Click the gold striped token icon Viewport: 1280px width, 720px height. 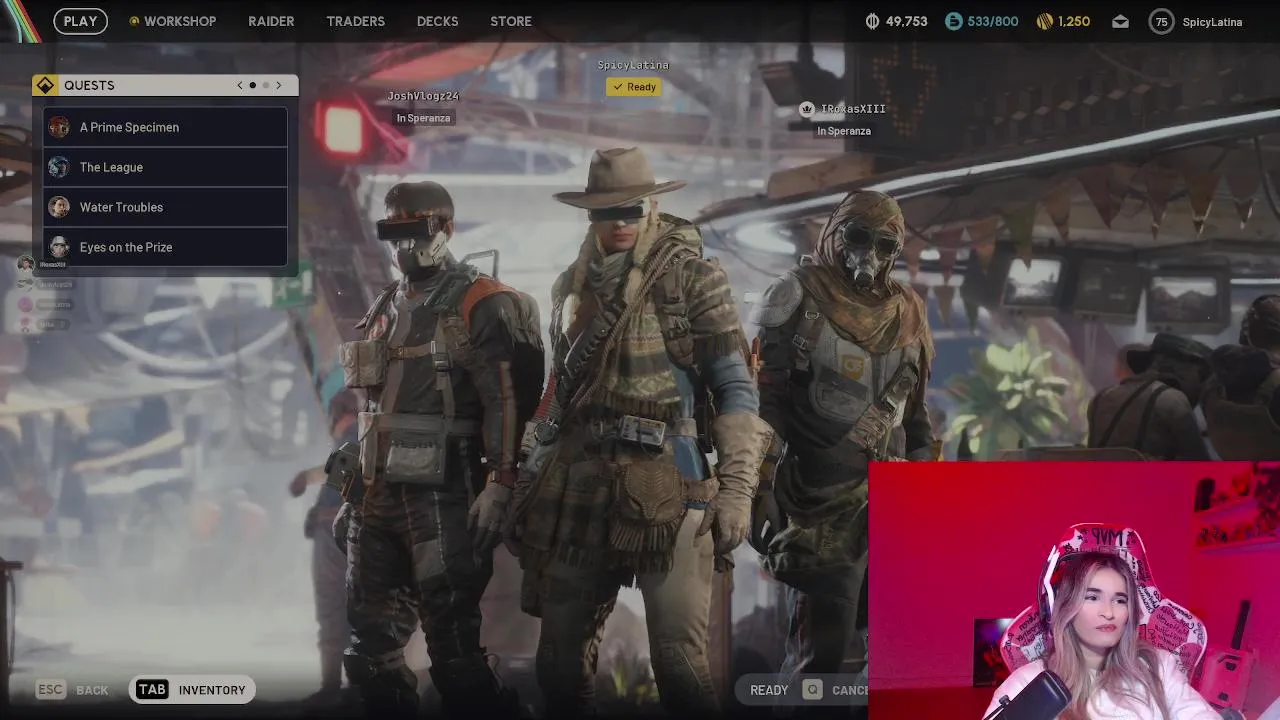[1045, 21]
